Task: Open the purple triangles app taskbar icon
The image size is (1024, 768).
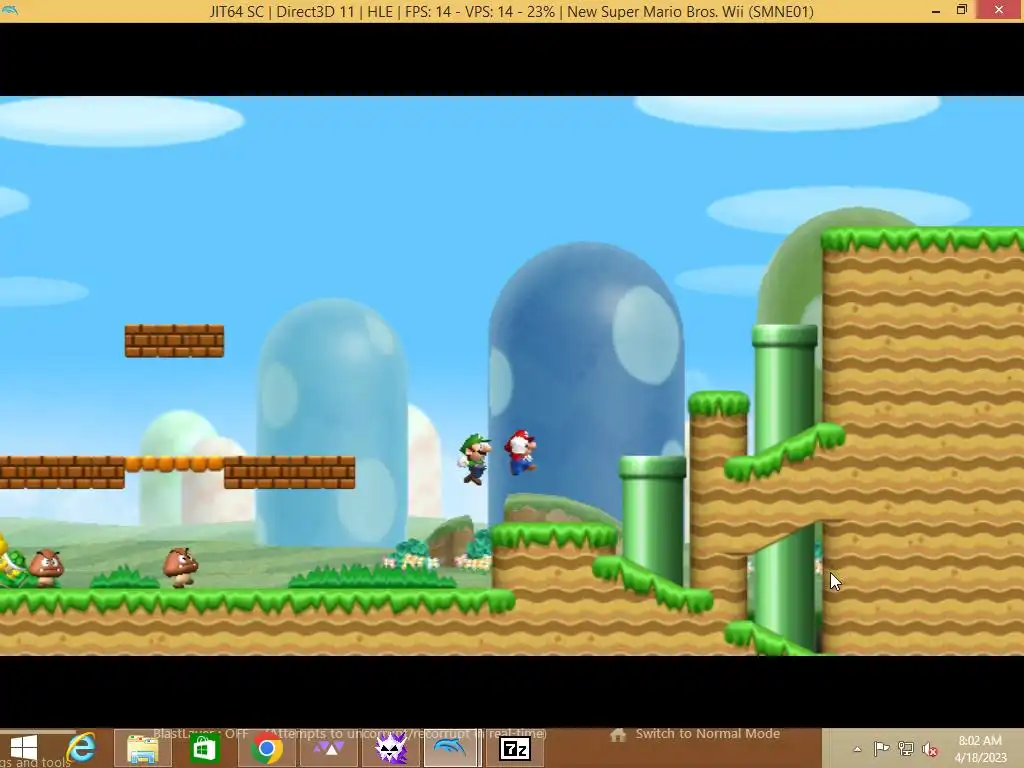Action: click(x=329, y=748)
